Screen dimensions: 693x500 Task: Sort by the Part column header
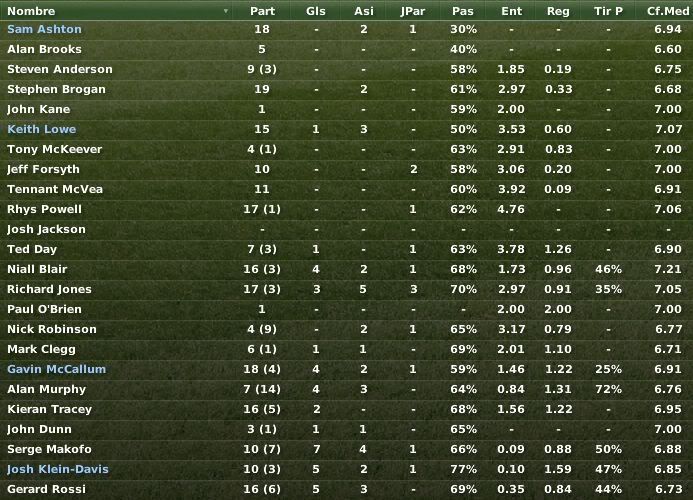pyautogui.click(x=262, y=11)
